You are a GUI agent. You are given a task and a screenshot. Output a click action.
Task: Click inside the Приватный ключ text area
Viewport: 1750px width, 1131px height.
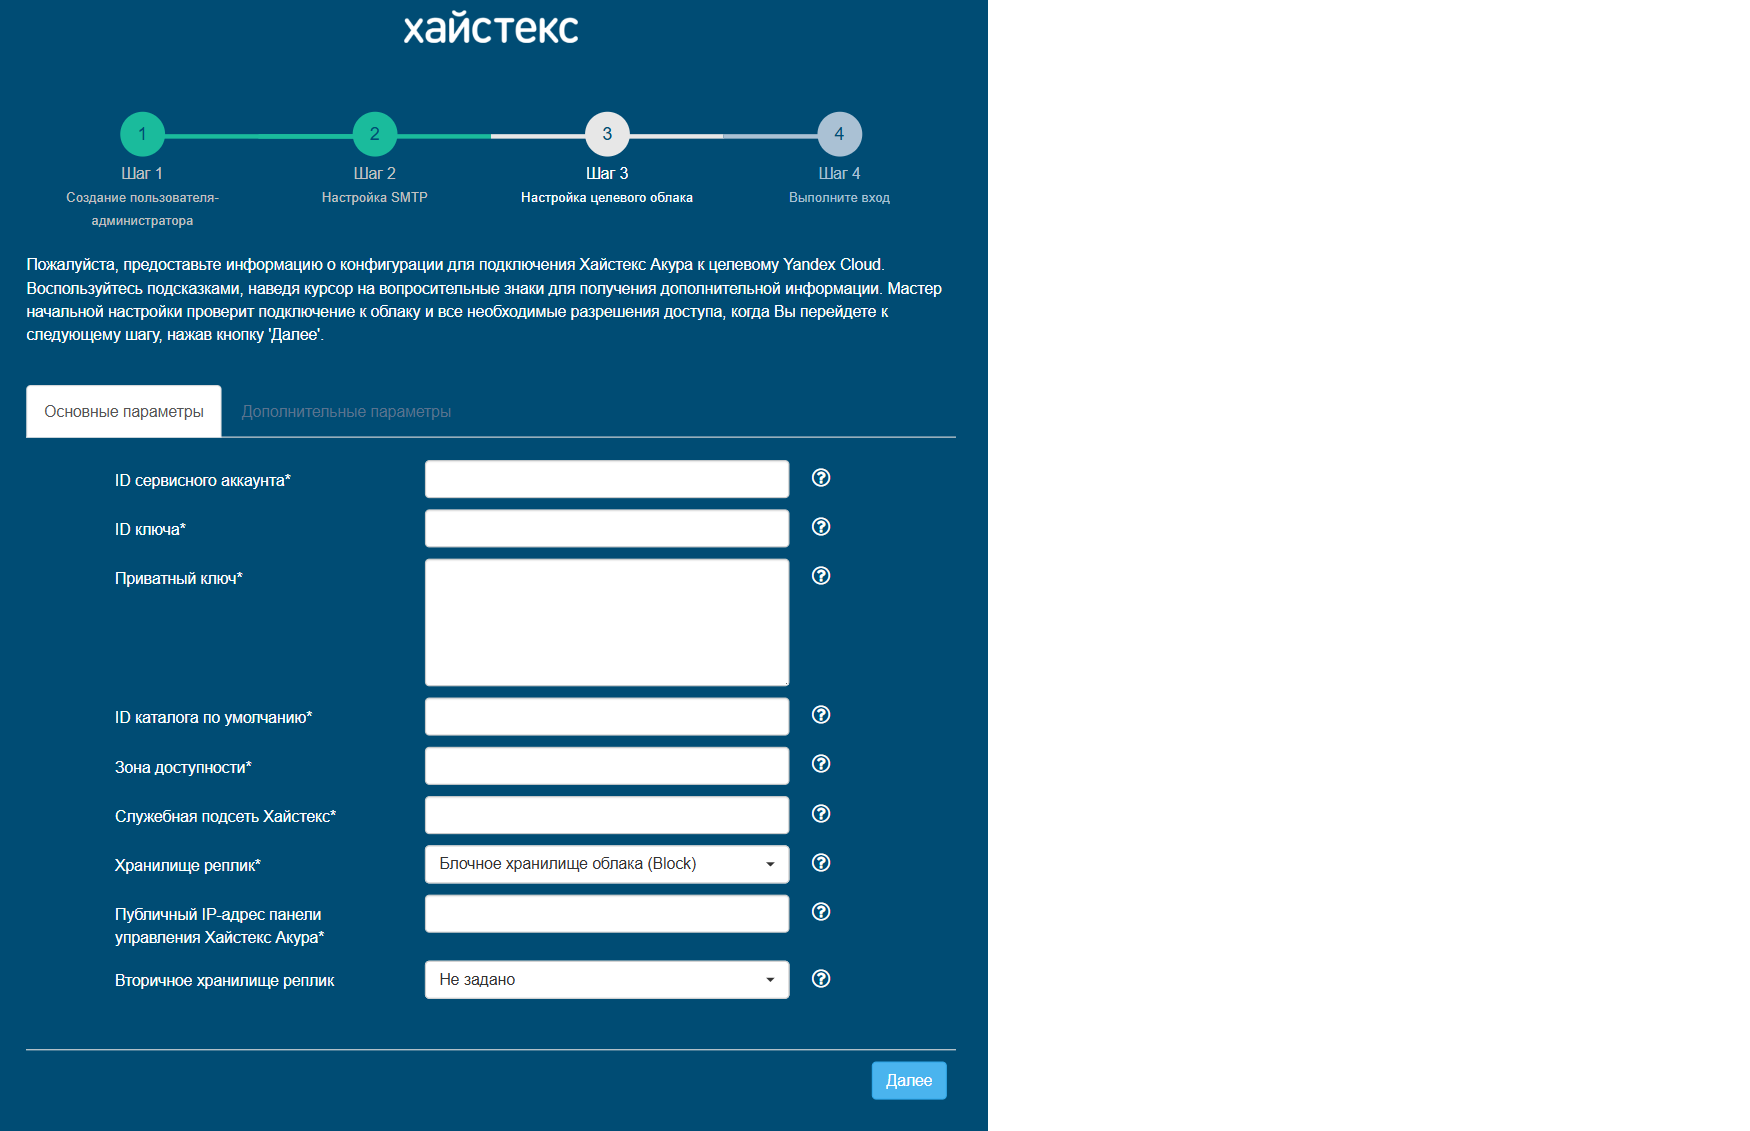click(x=607, y=622)
